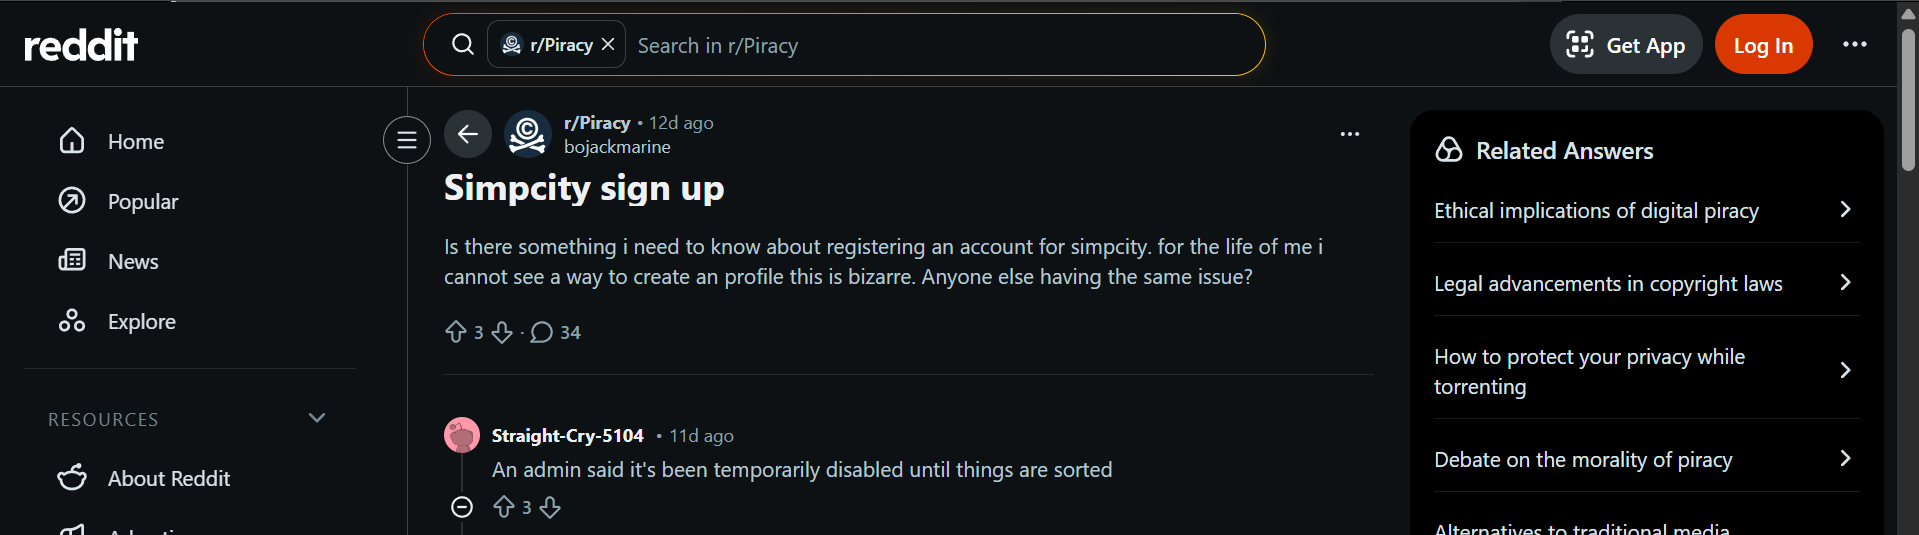Downvote the Simpcity sign up post
1919x535 pixels.
(502, 332)
